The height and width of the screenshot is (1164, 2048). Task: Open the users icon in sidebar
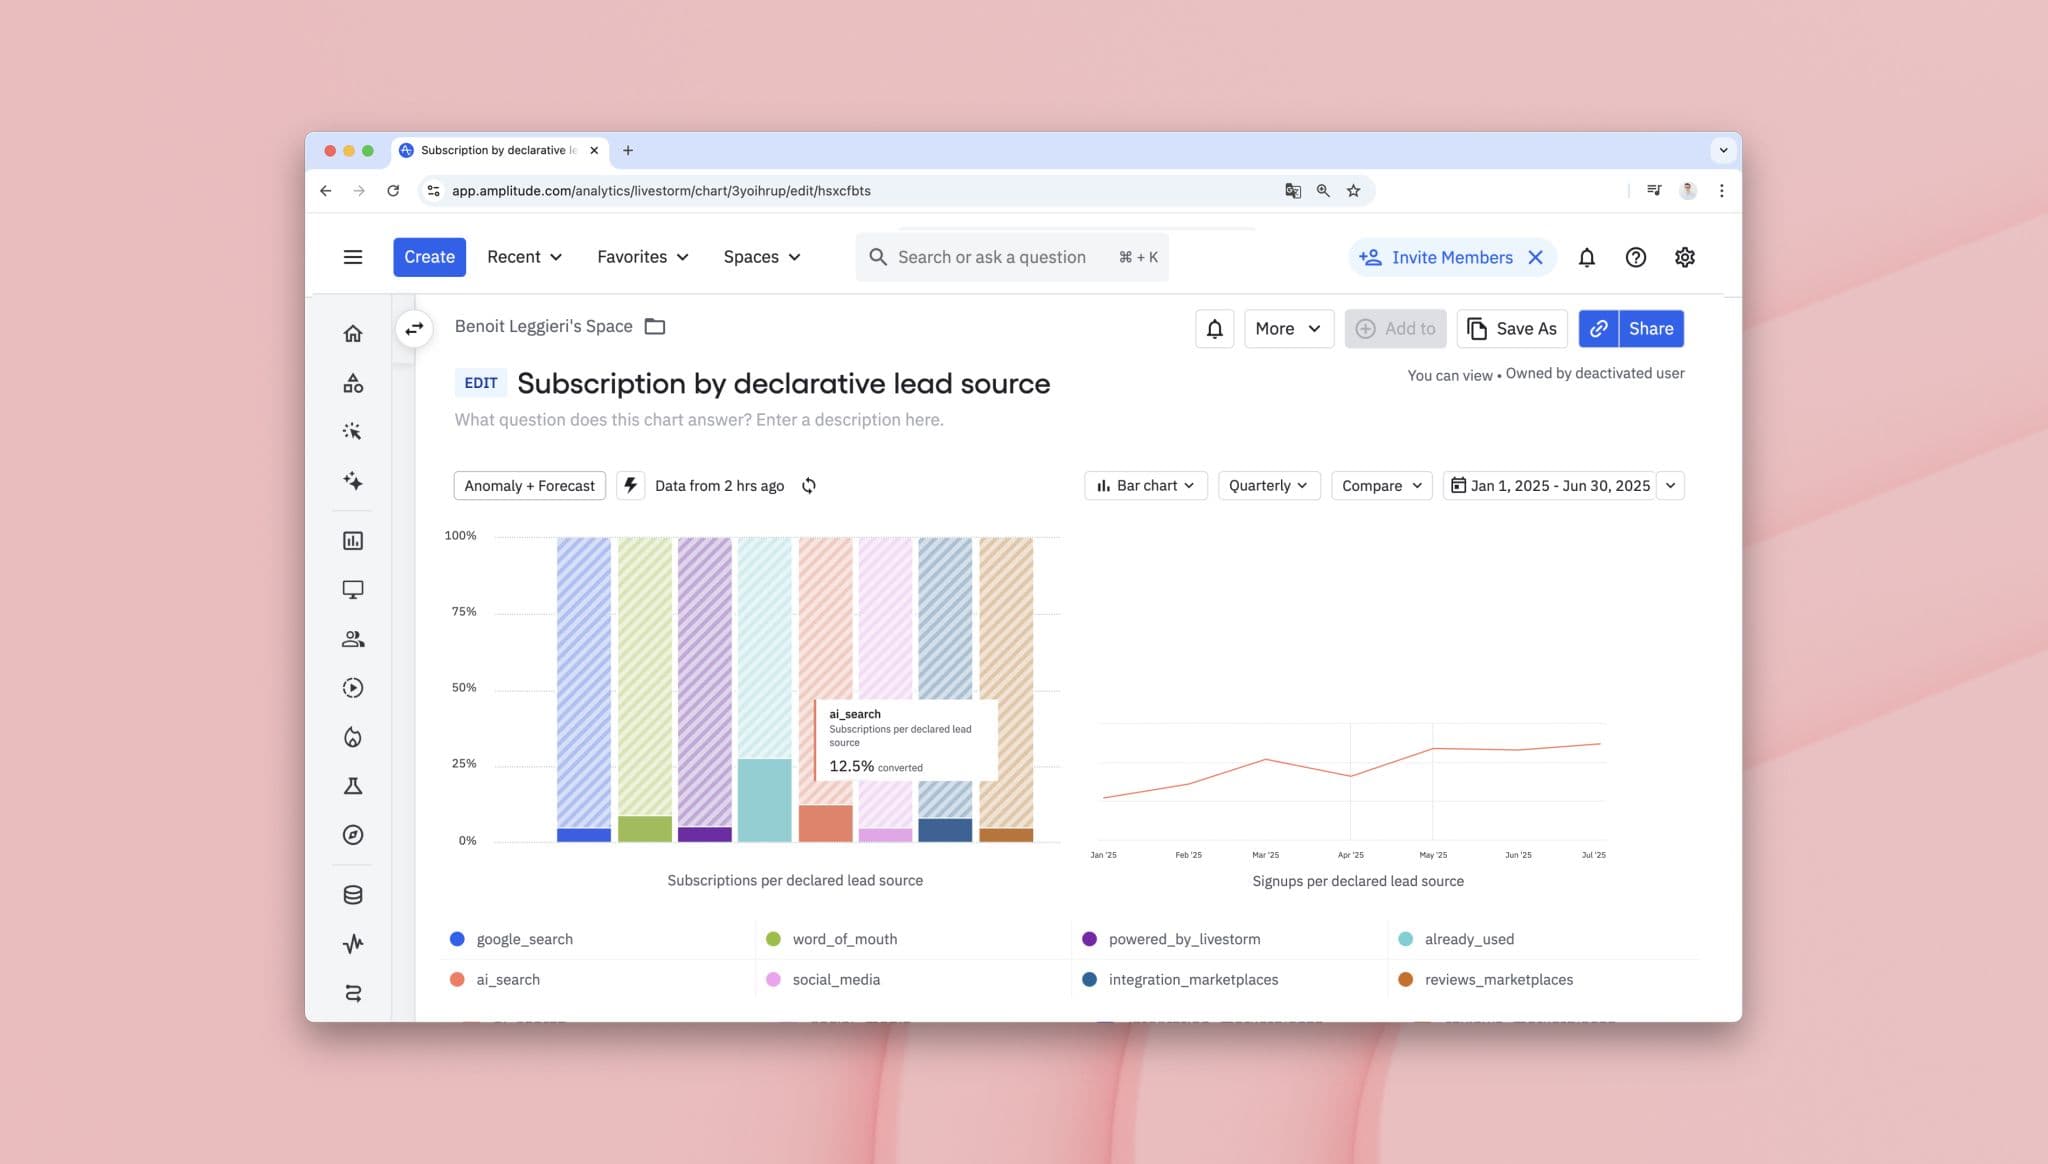pos(352,639)
